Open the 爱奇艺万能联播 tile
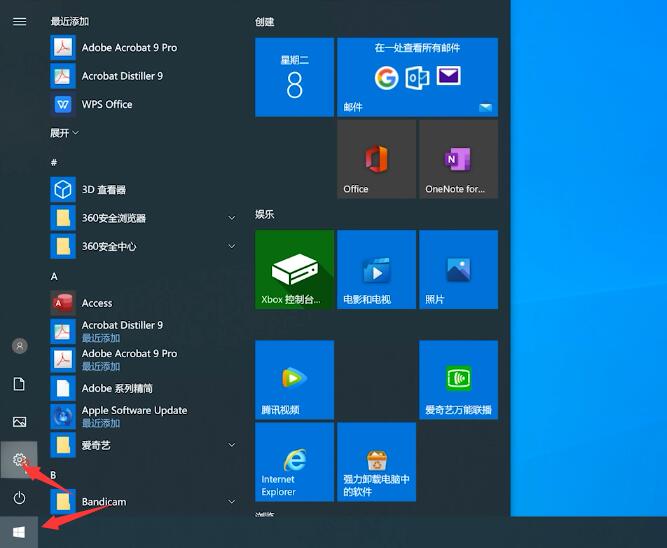 point(459,380)
